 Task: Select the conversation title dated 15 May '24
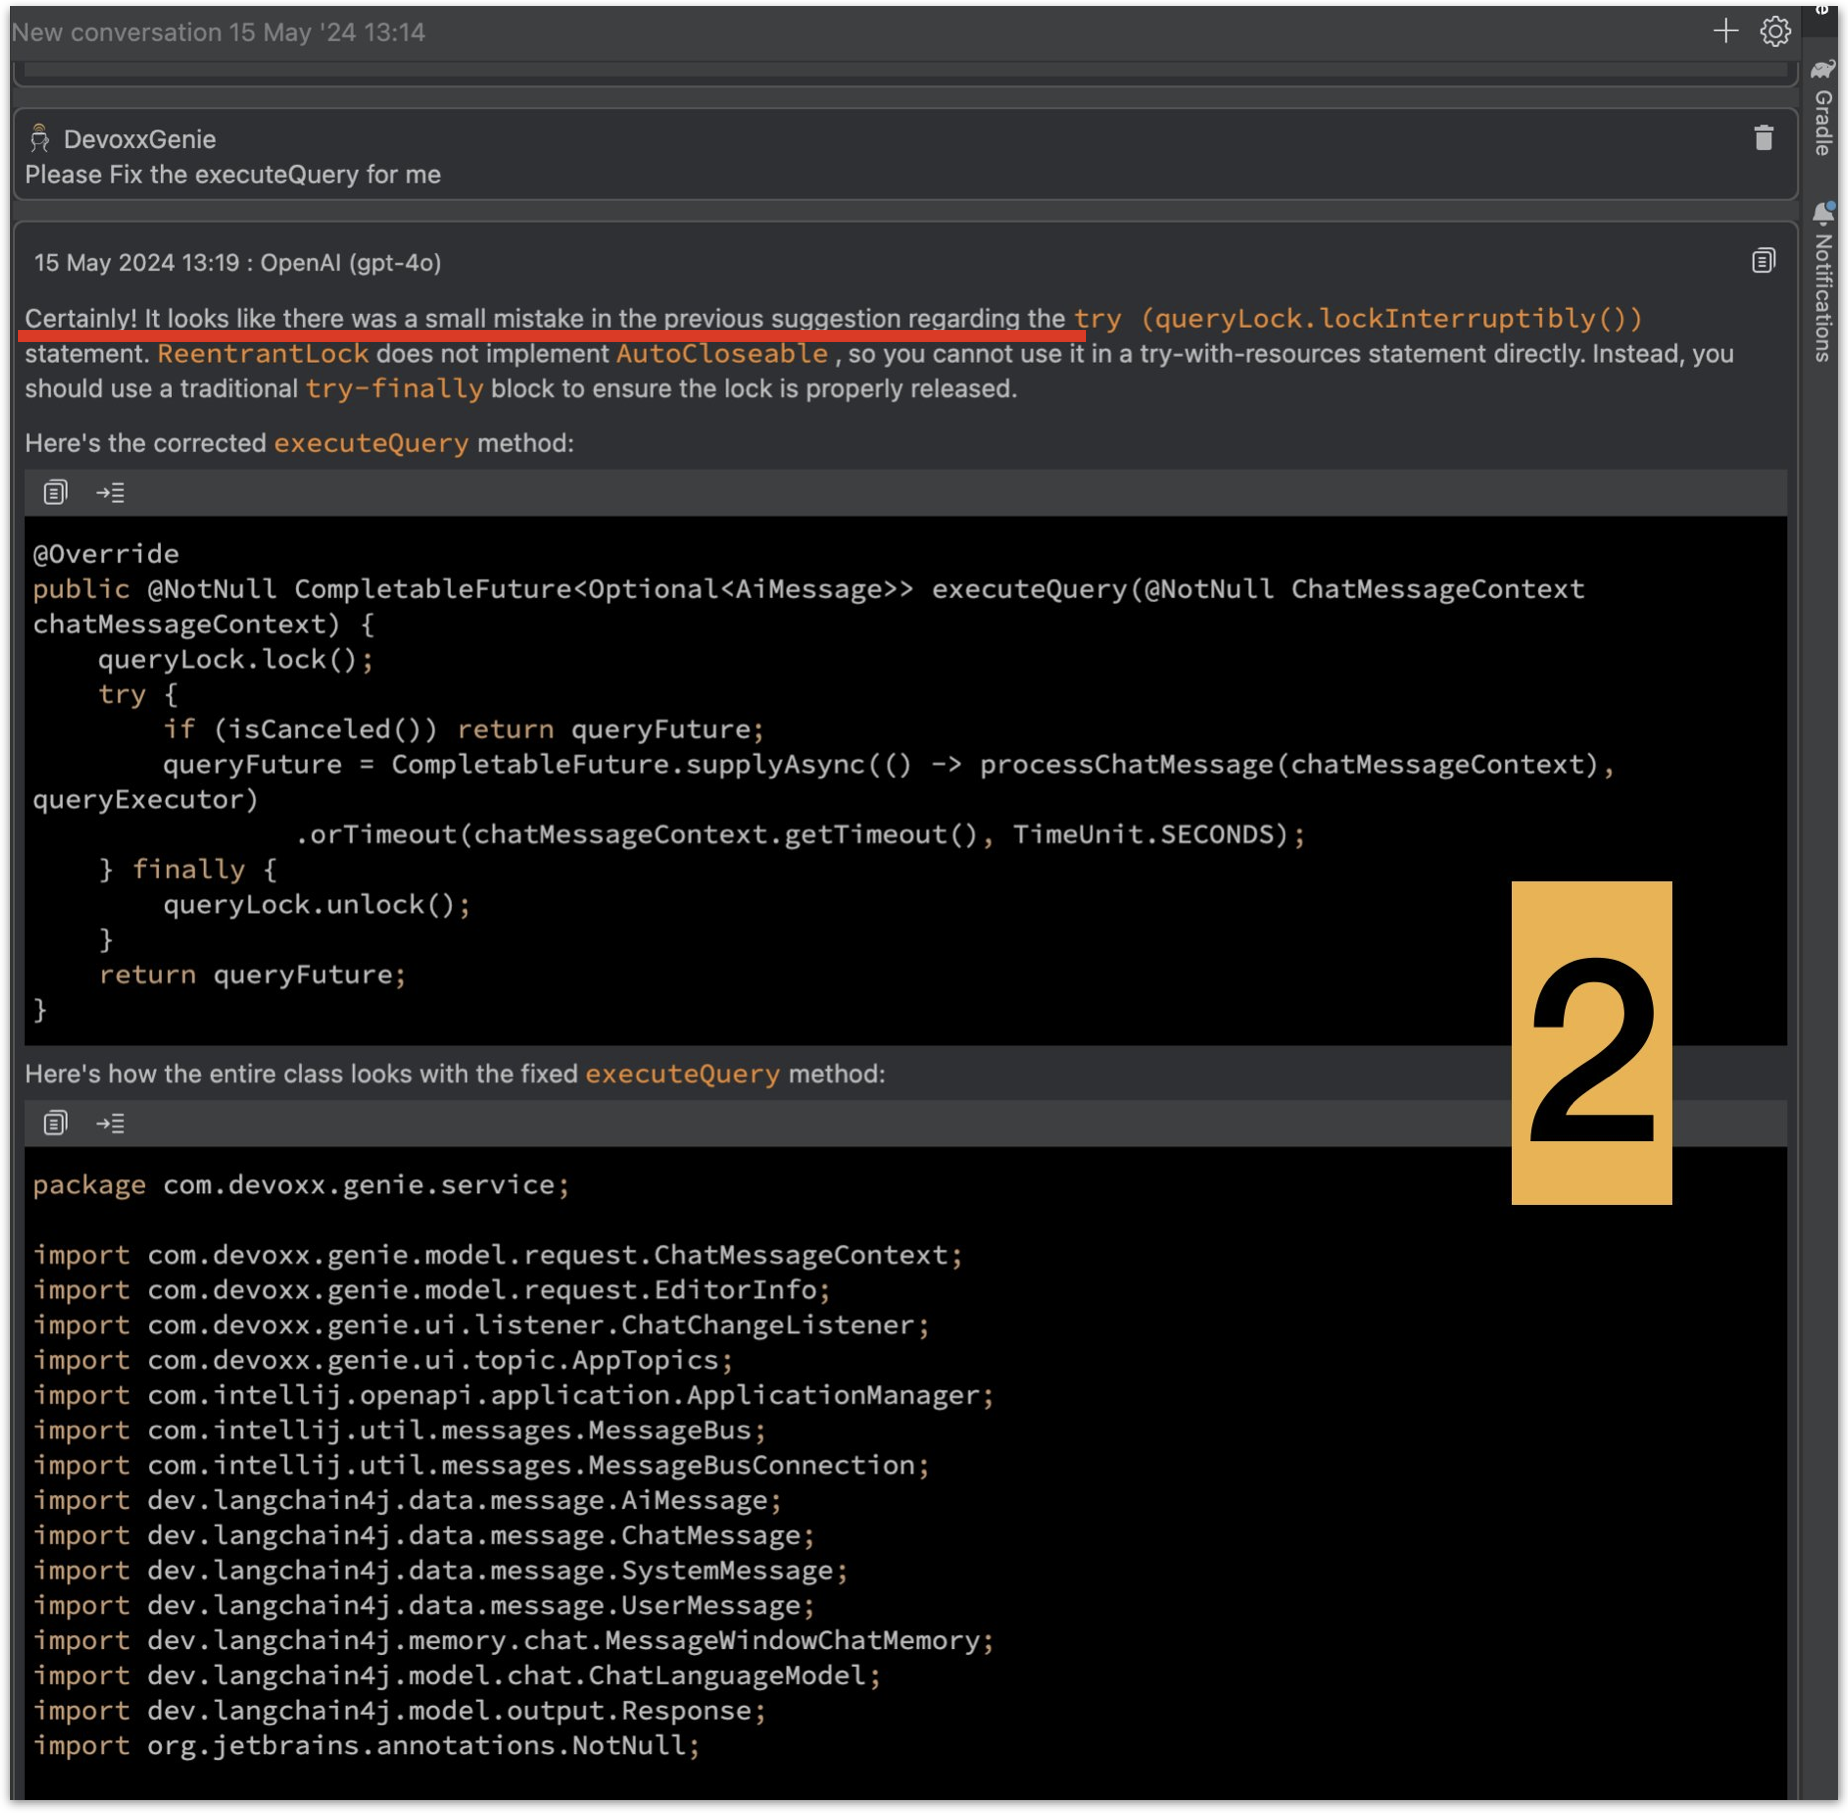coord(220,31)
